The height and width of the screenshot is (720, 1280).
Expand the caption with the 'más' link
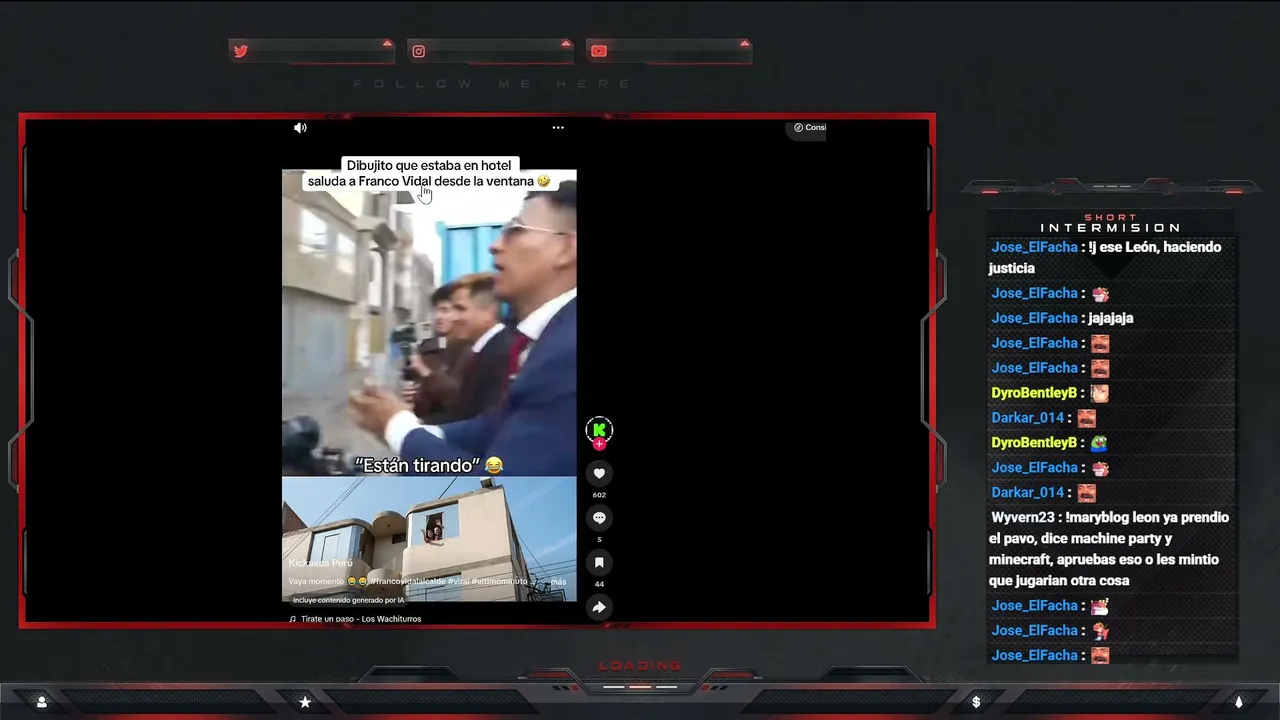558,581
